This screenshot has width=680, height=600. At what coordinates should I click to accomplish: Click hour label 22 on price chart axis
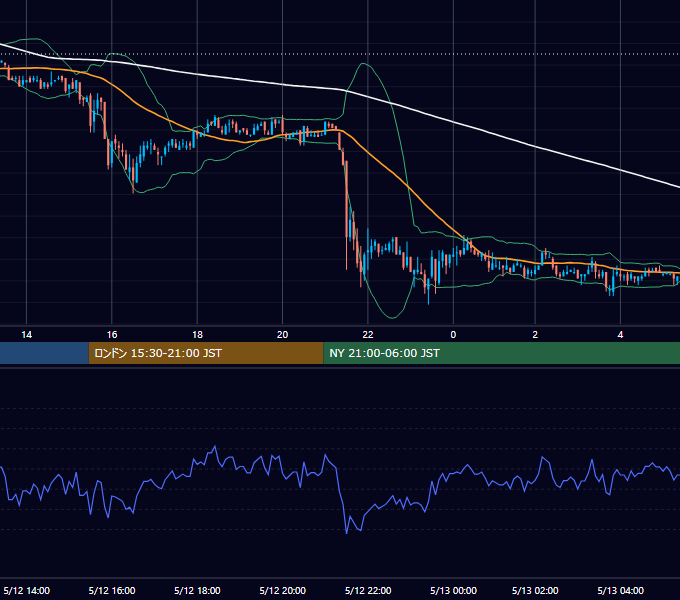coord(368,334)
